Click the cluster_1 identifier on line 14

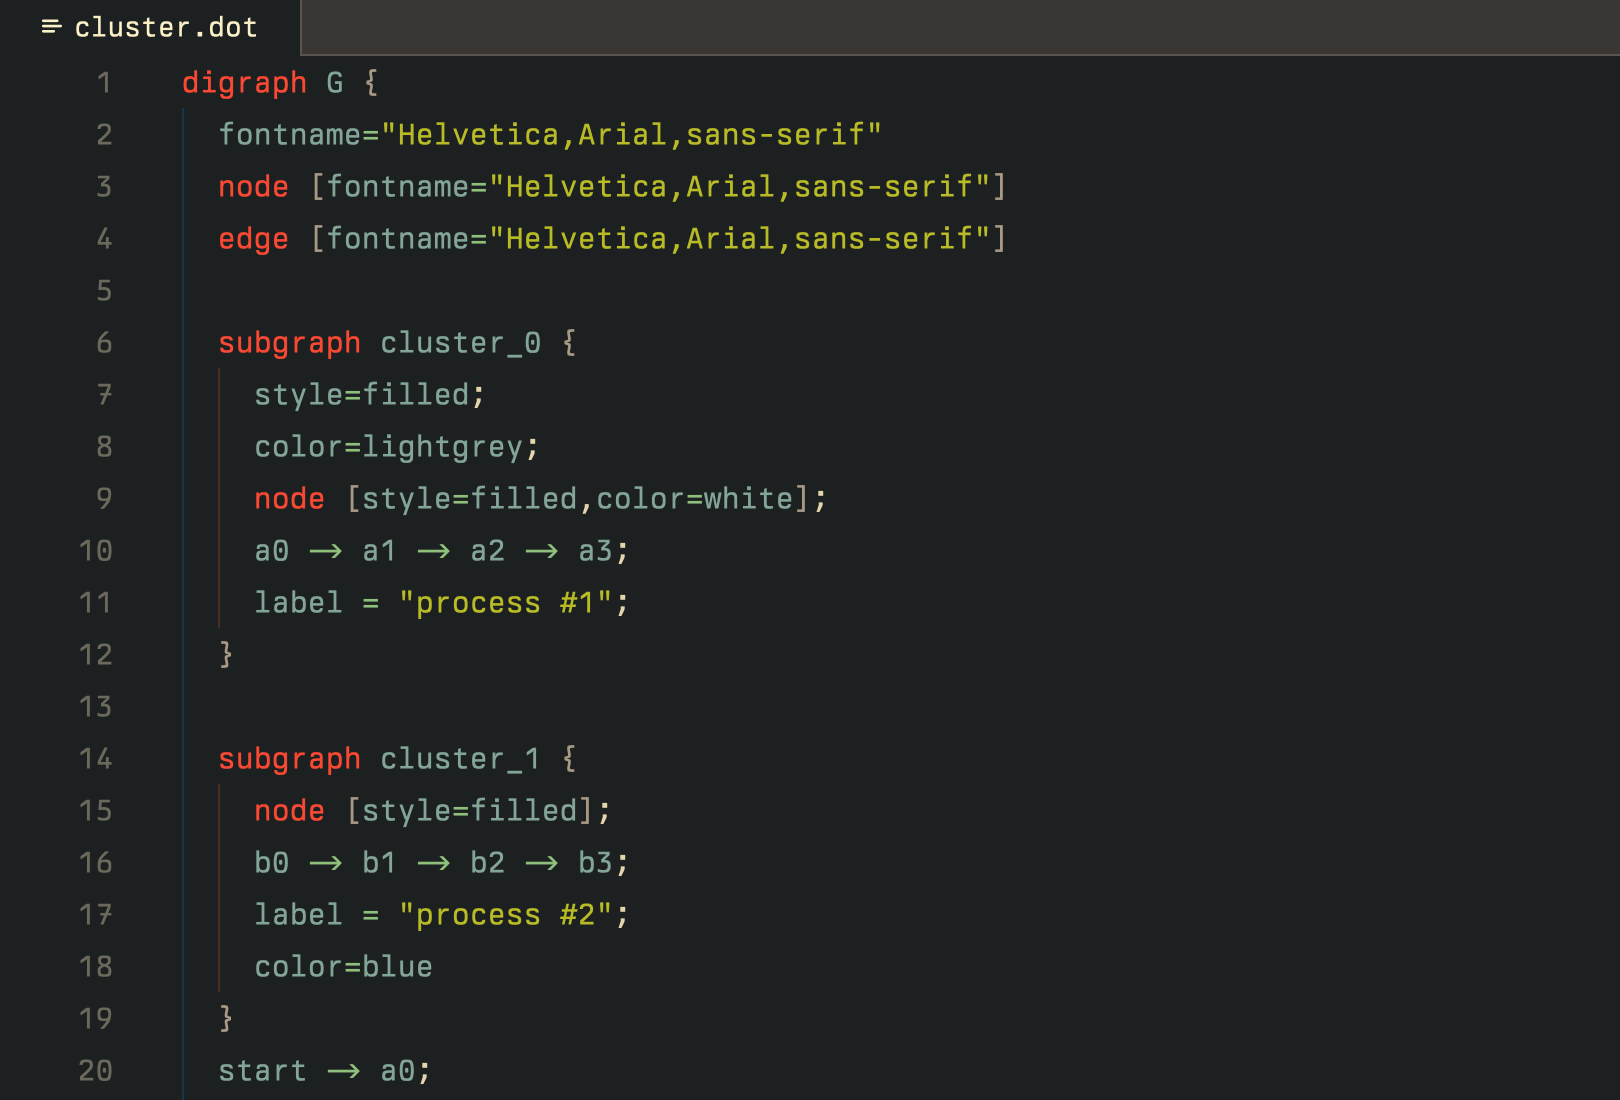(x=461, y=759)
